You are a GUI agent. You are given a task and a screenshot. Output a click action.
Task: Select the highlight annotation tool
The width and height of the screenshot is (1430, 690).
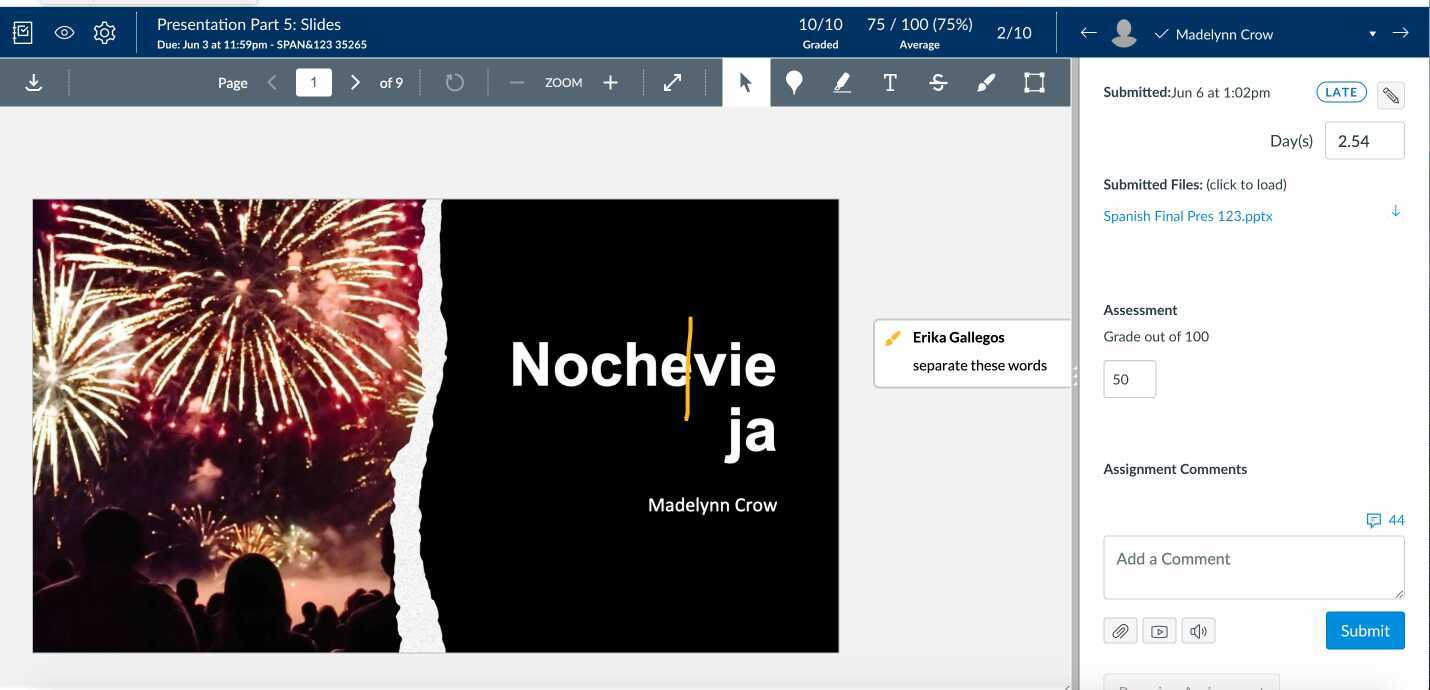[x=842, y=82]
